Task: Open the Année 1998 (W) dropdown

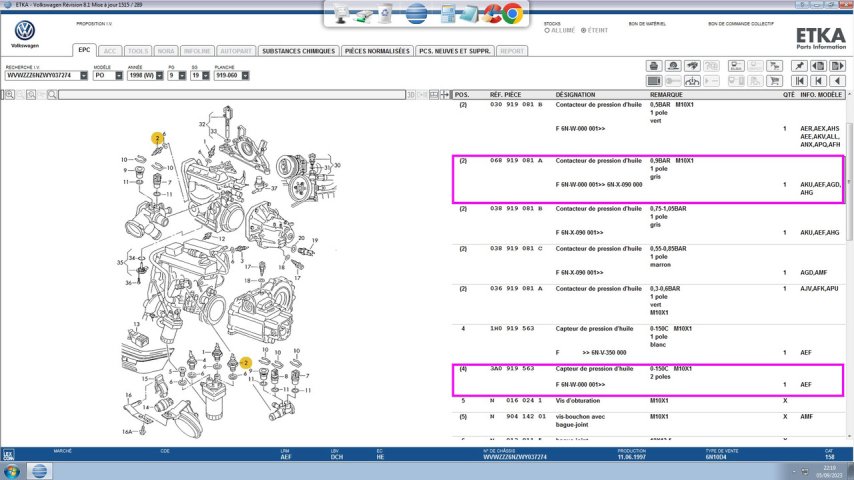Action: click(x=159, y=76)
